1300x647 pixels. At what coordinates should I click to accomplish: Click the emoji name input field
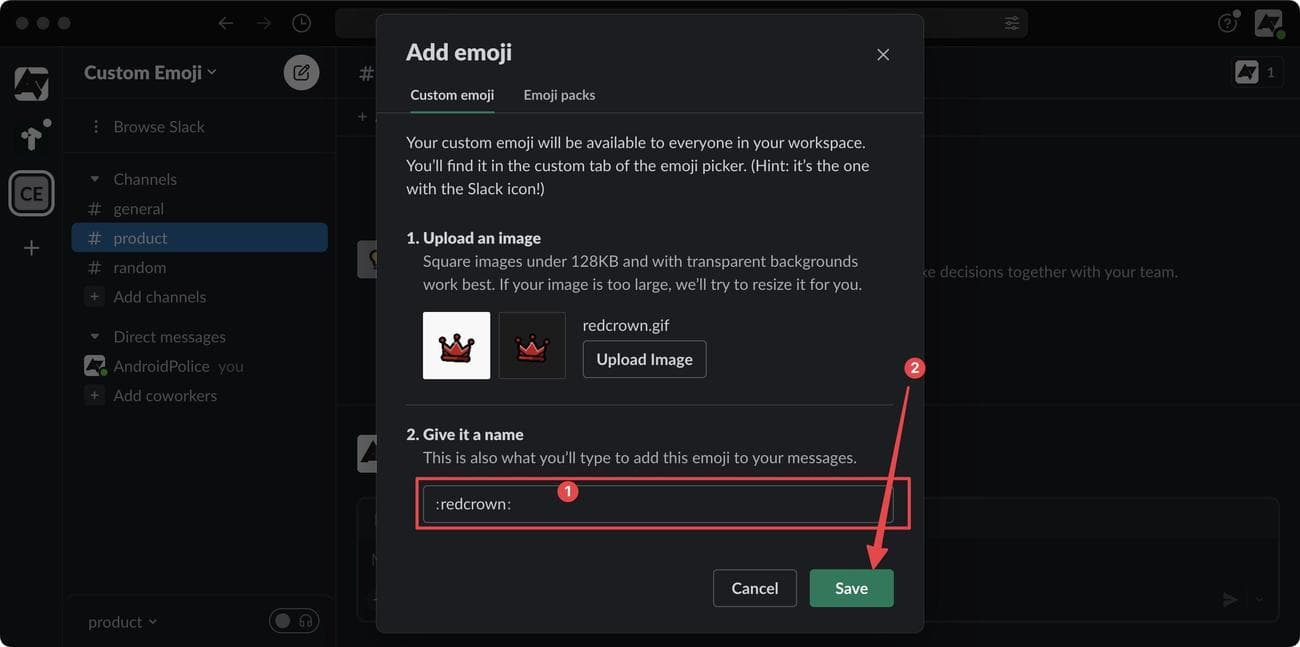click(x=662, y=503)
